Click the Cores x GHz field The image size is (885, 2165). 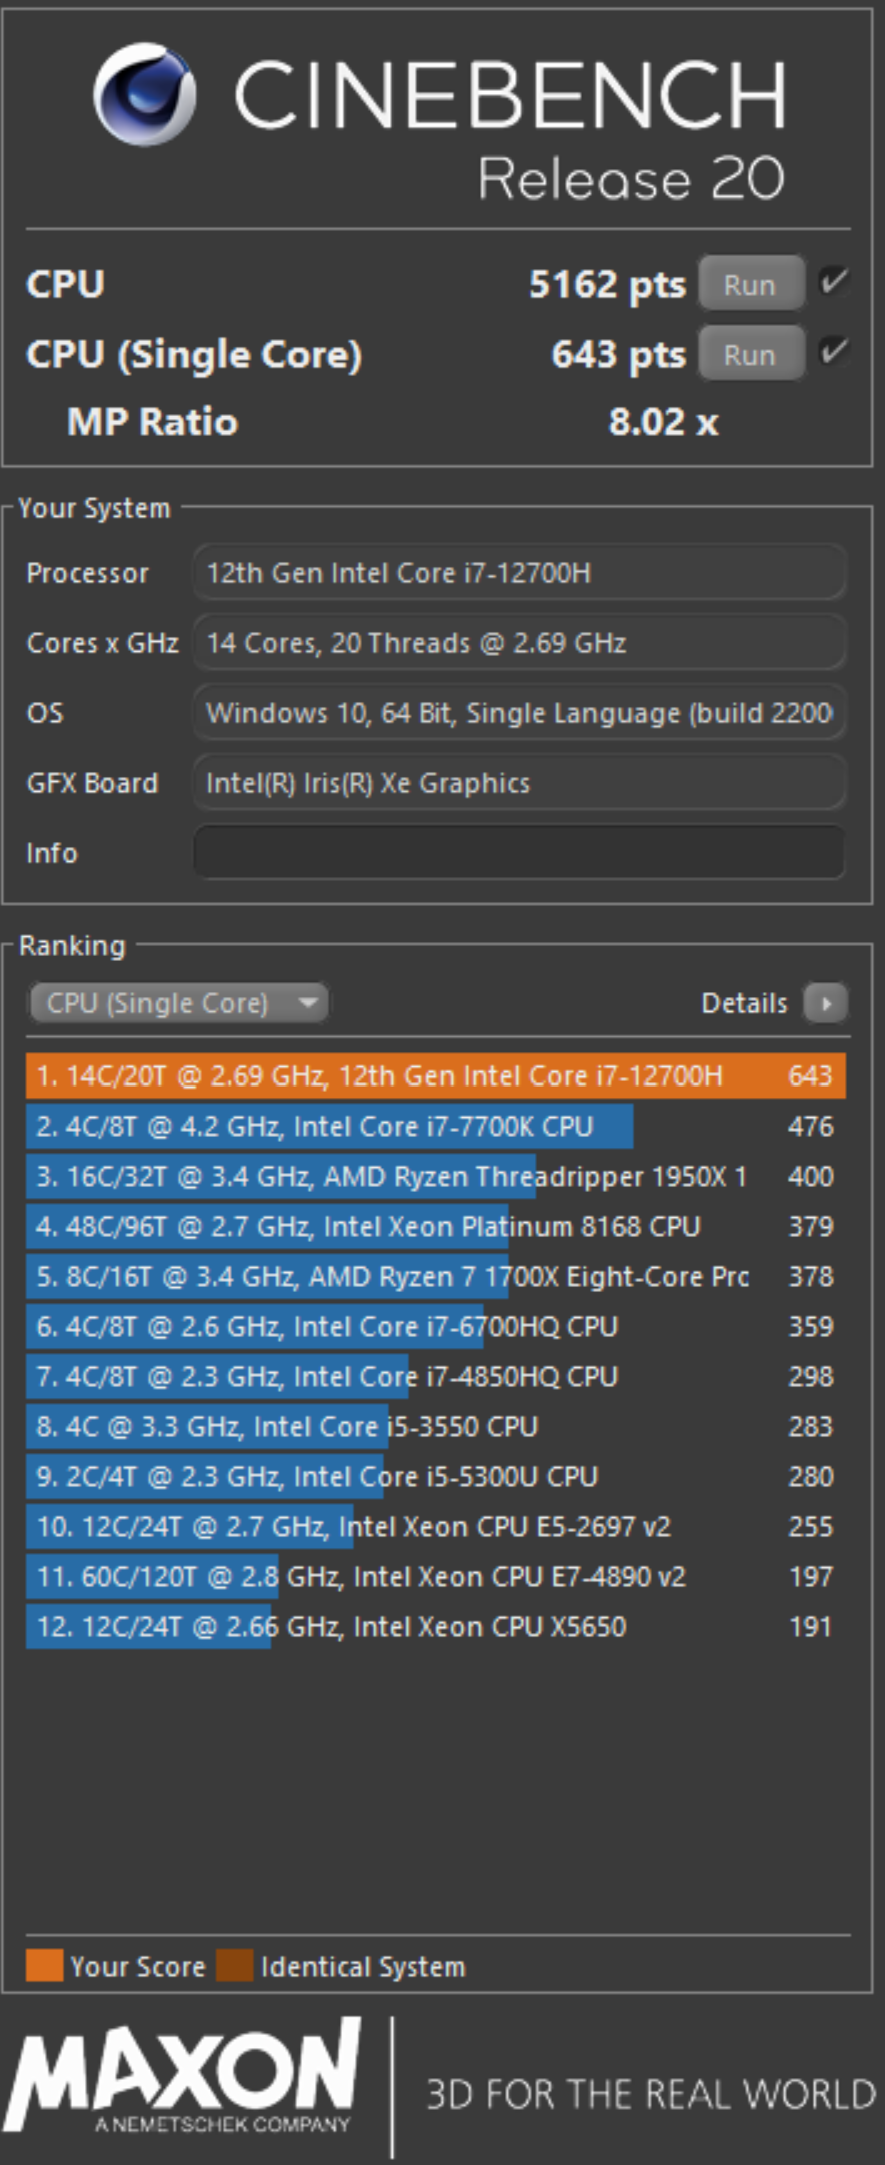pyautogui.click(x=519, y=643)
